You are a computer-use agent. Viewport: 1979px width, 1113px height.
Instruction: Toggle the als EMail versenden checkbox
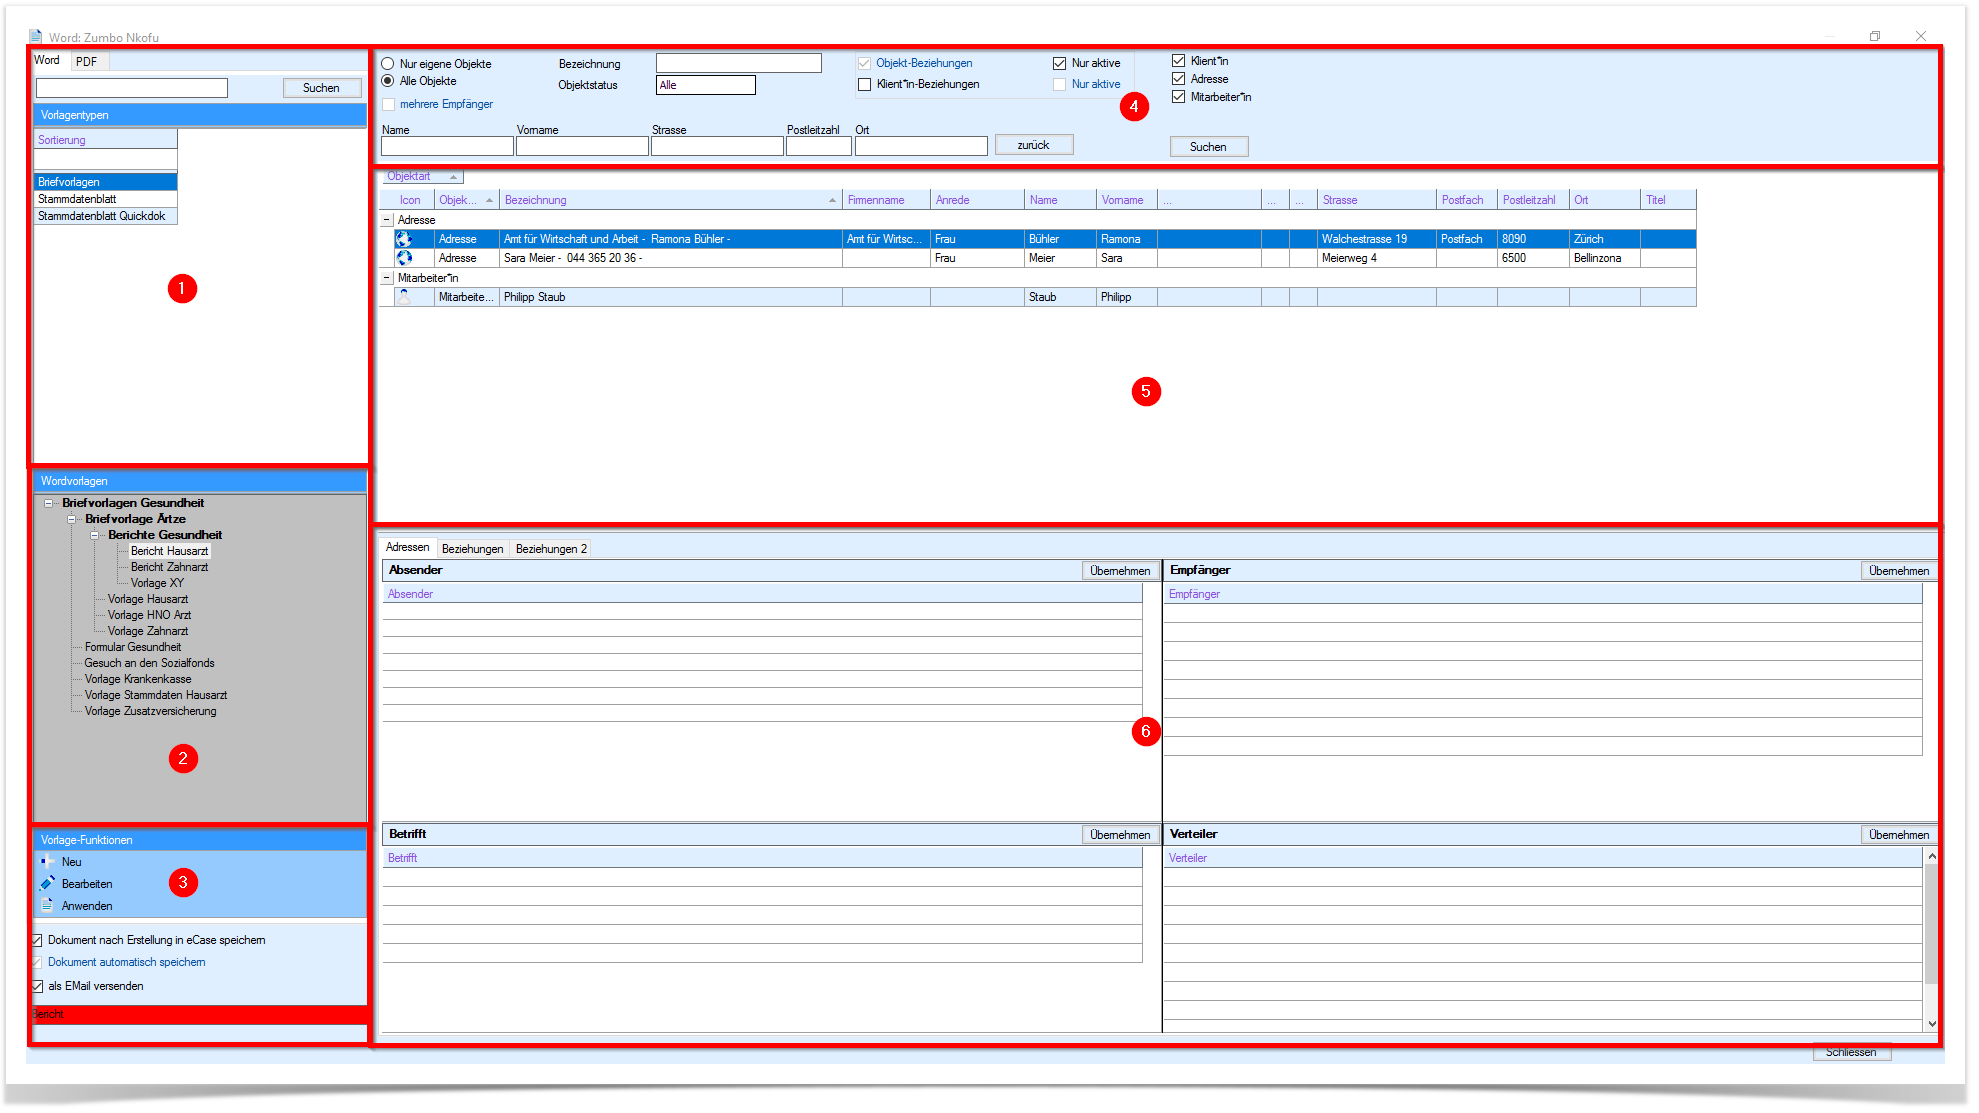point(37,986)
